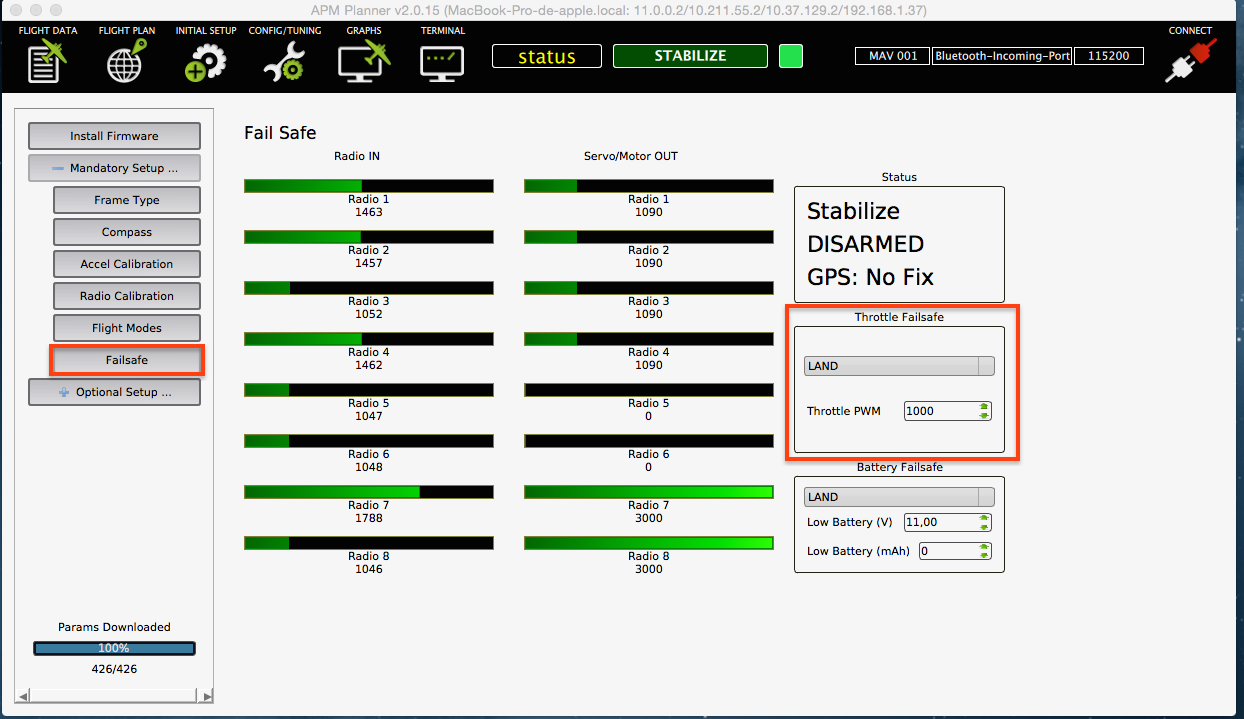Expand the Optional Setup section
1244x719 pixels.
(114, 392)
